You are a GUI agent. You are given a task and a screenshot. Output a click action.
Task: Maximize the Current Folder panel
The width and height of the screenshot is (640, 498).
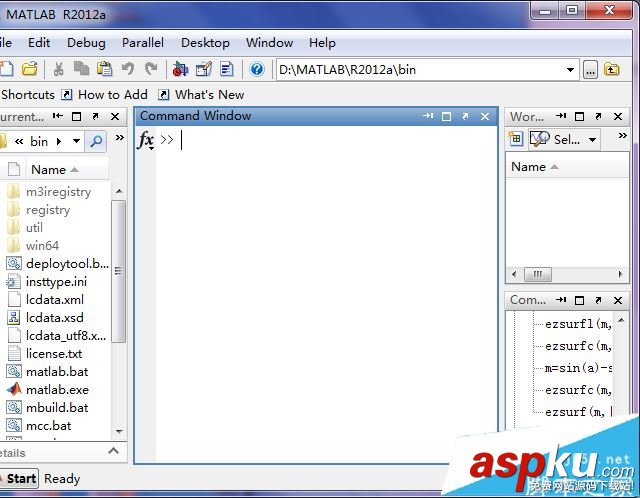coord(76,117)
